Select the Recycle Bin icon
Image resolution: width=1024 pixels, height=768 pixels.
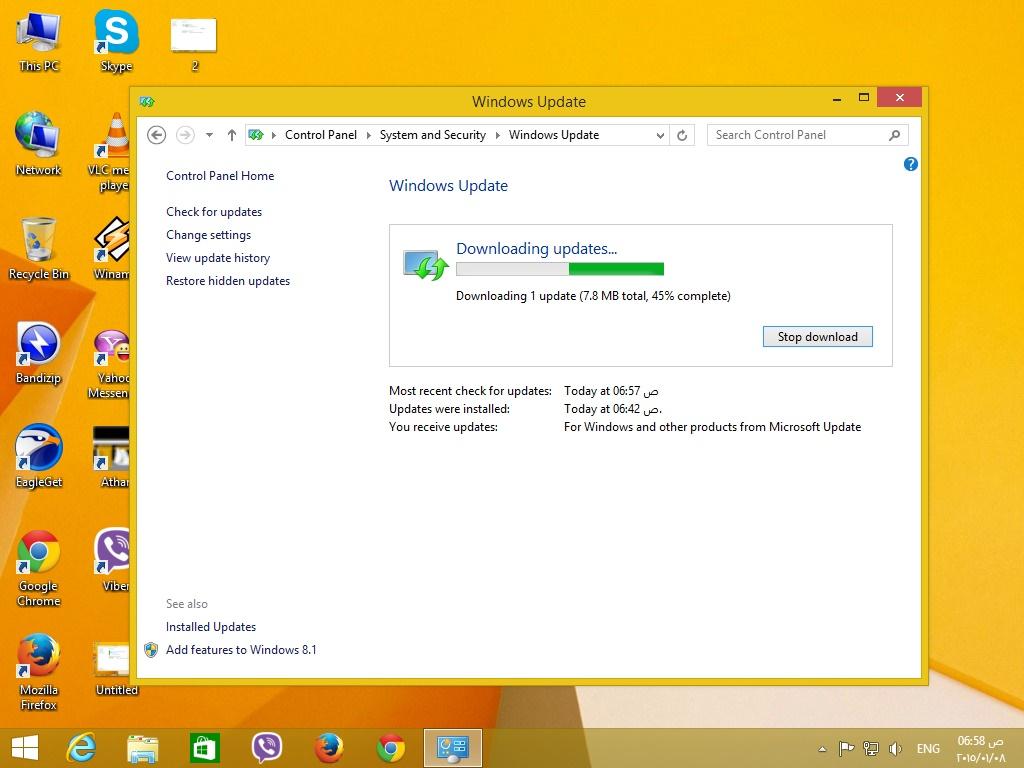coord(39,249)
